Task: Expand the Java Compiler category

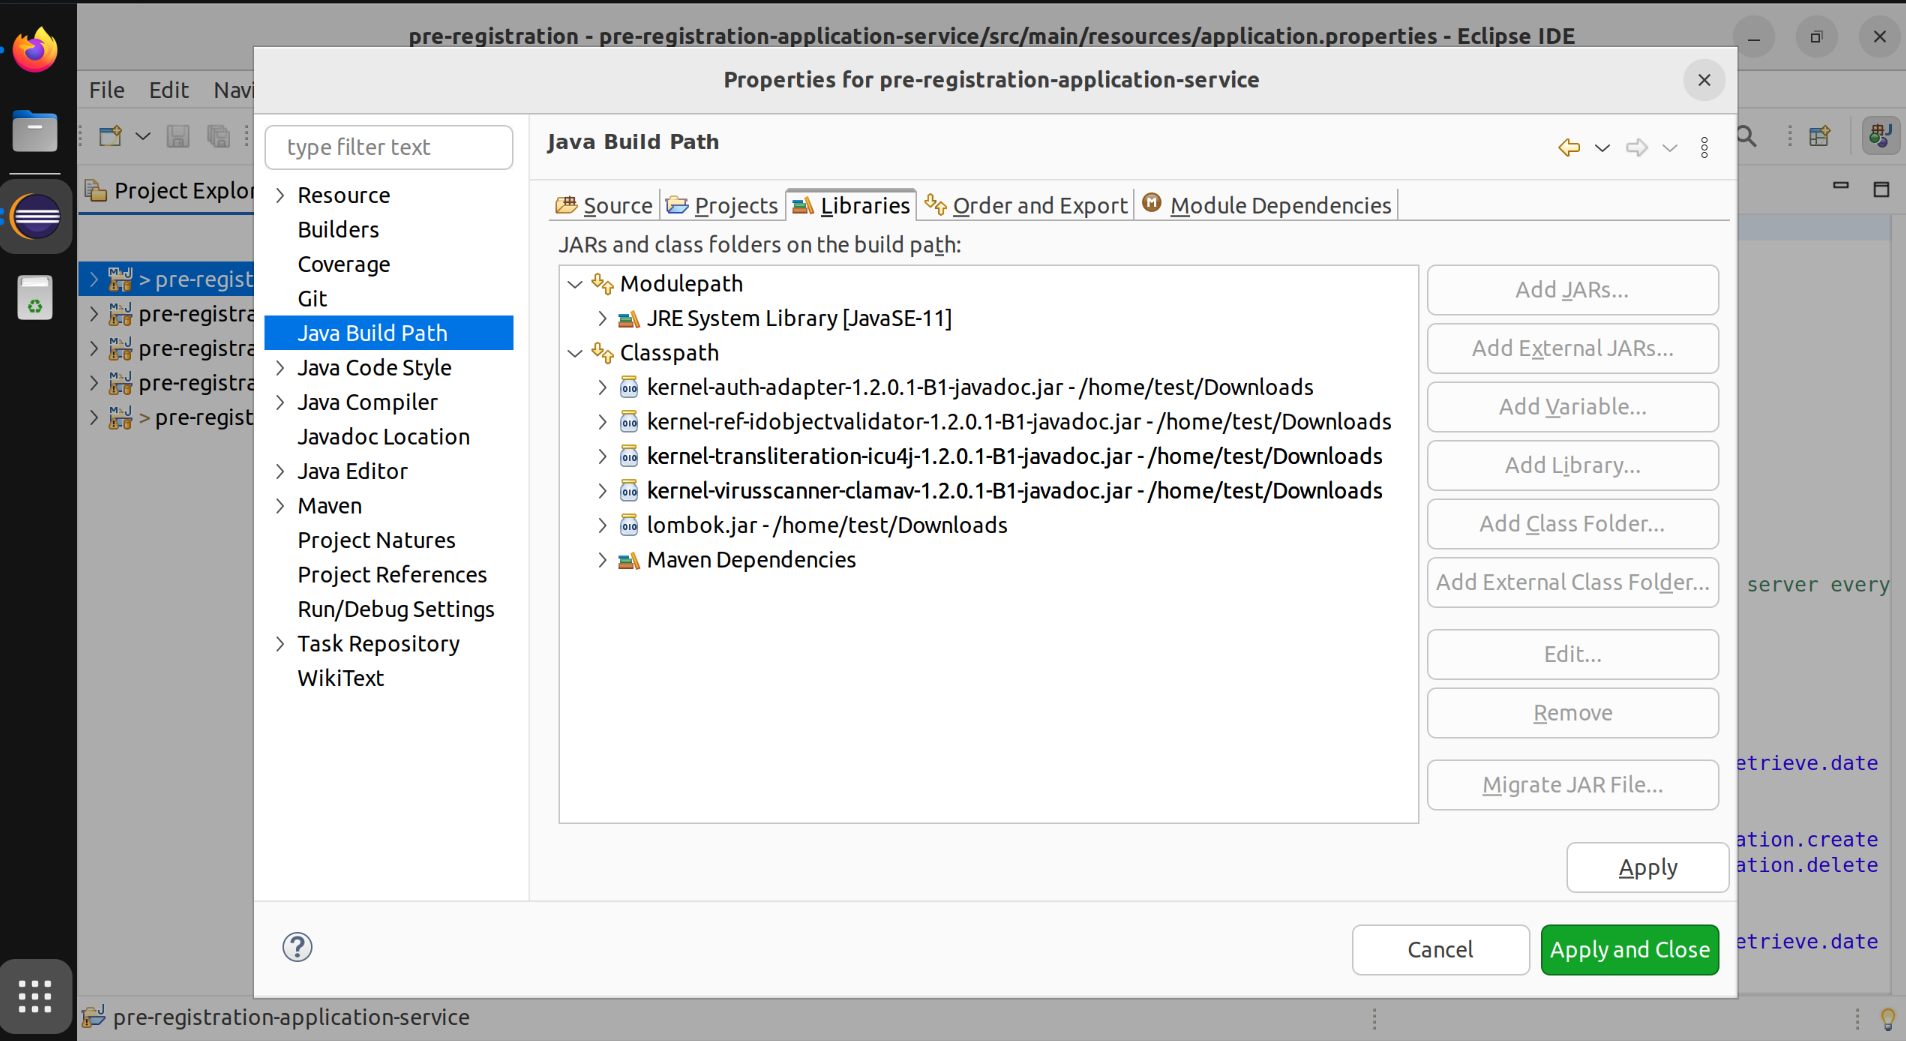Action: (281, 402)
